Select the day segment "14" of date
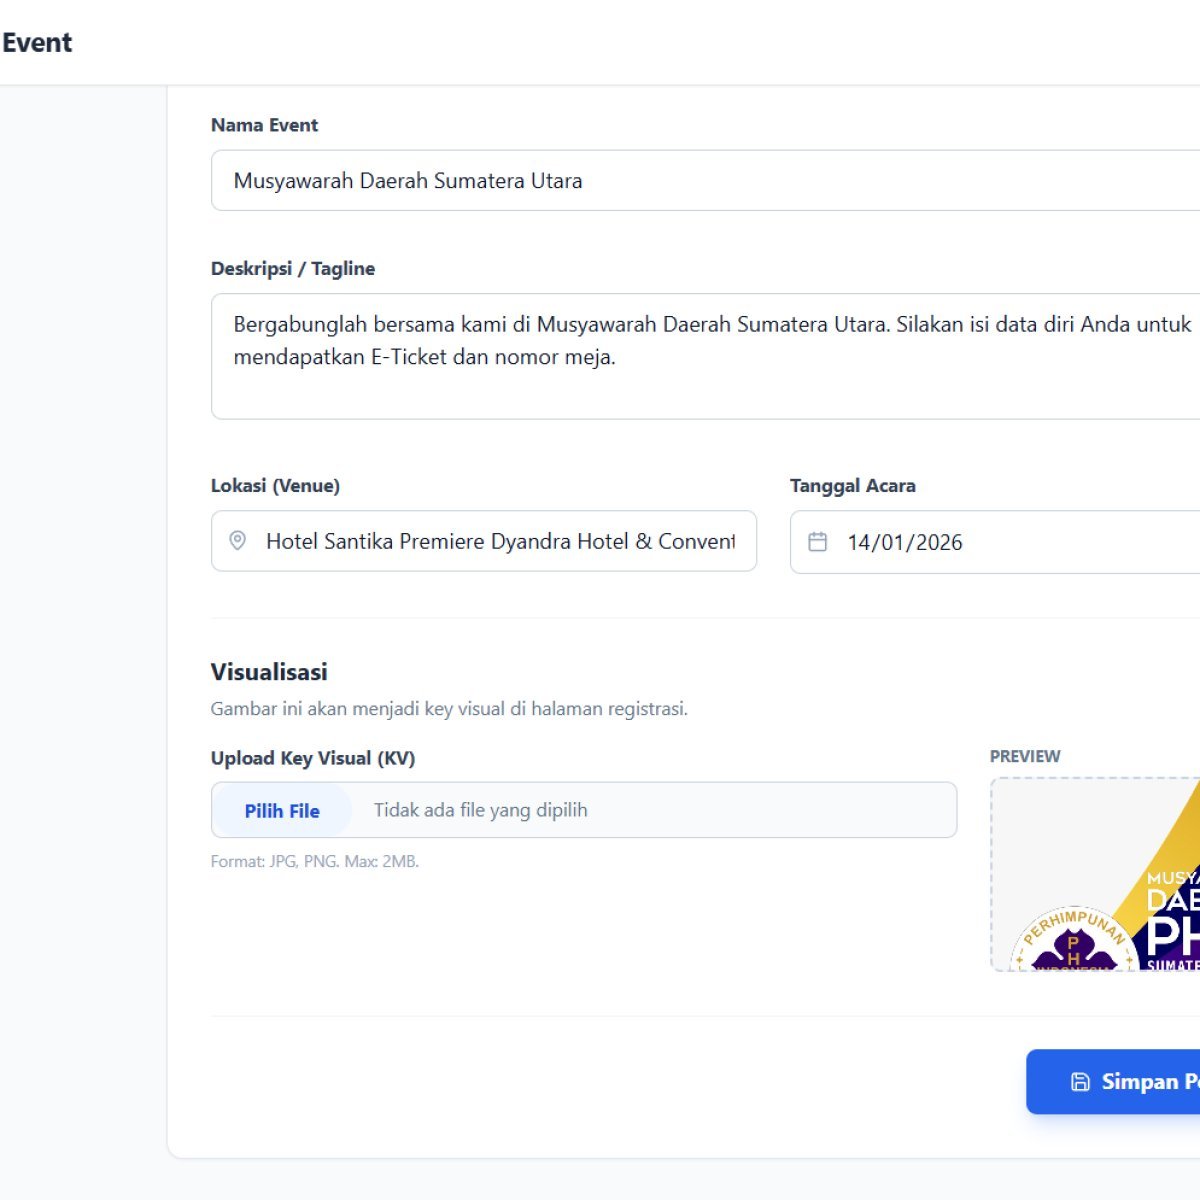 pyautogui.click(x=859, y=542)
